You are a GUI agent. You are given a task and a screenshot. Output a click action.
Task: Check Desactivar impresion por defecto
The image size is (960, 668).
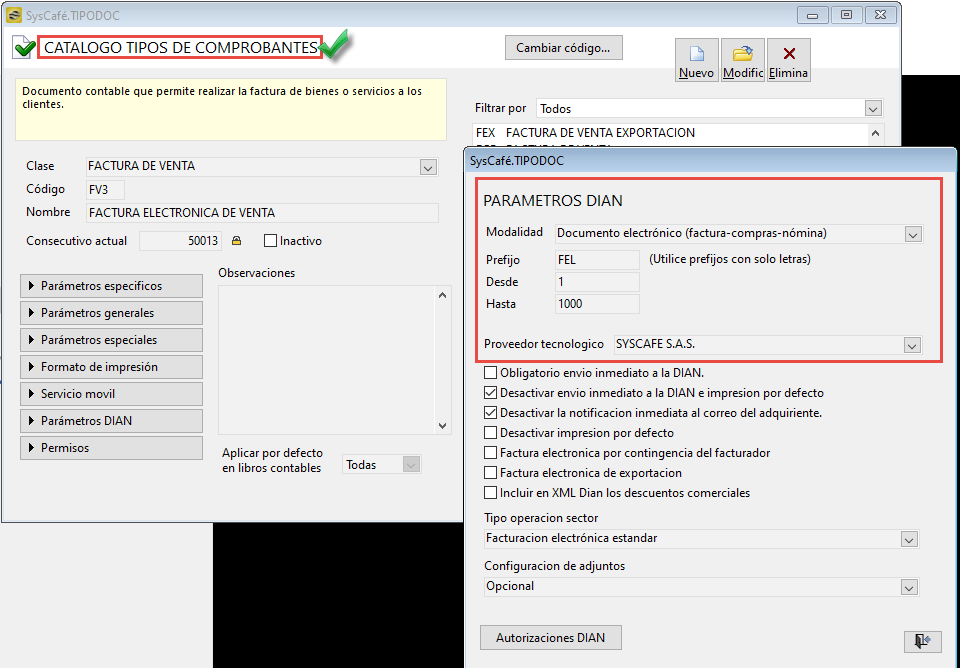coord(490,433)
